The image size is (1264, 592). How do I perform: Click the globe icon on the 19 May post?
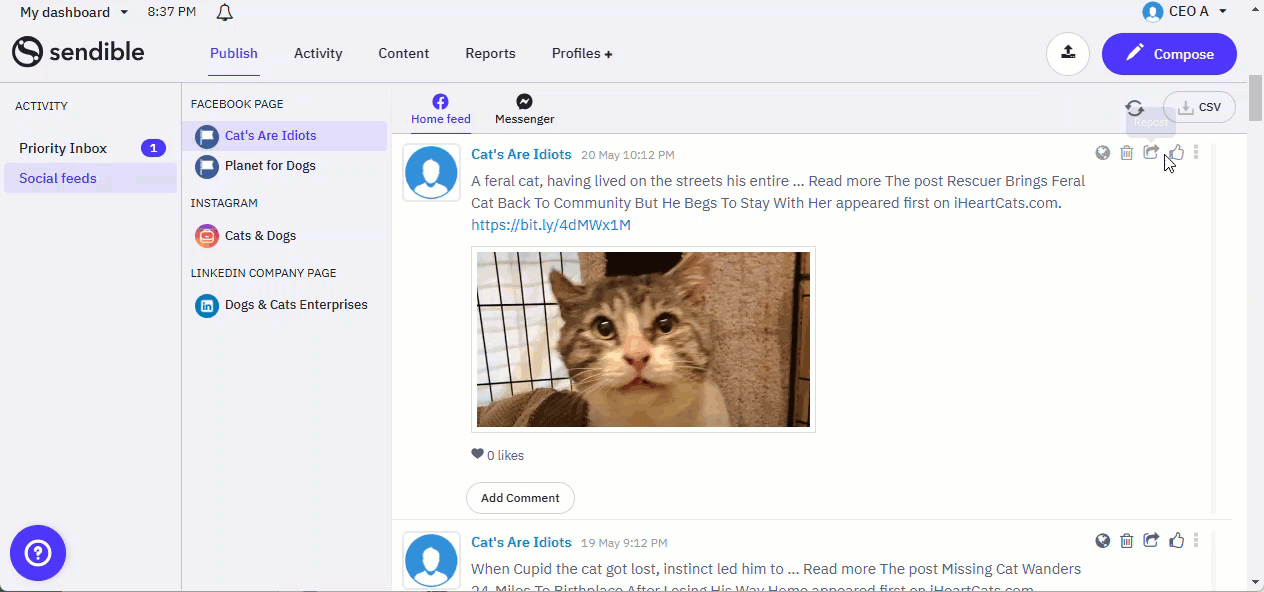tap(1103, 541)
